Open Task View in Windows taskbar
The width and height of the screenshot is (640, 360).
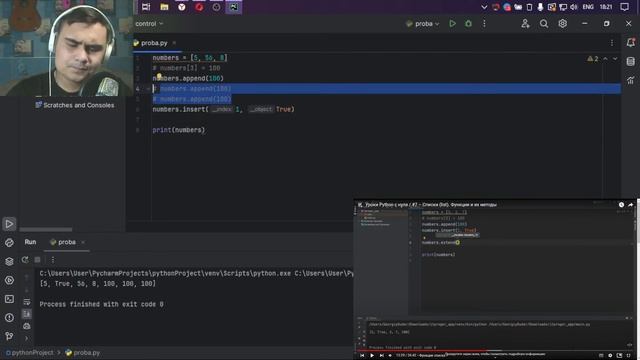point(146,7)
